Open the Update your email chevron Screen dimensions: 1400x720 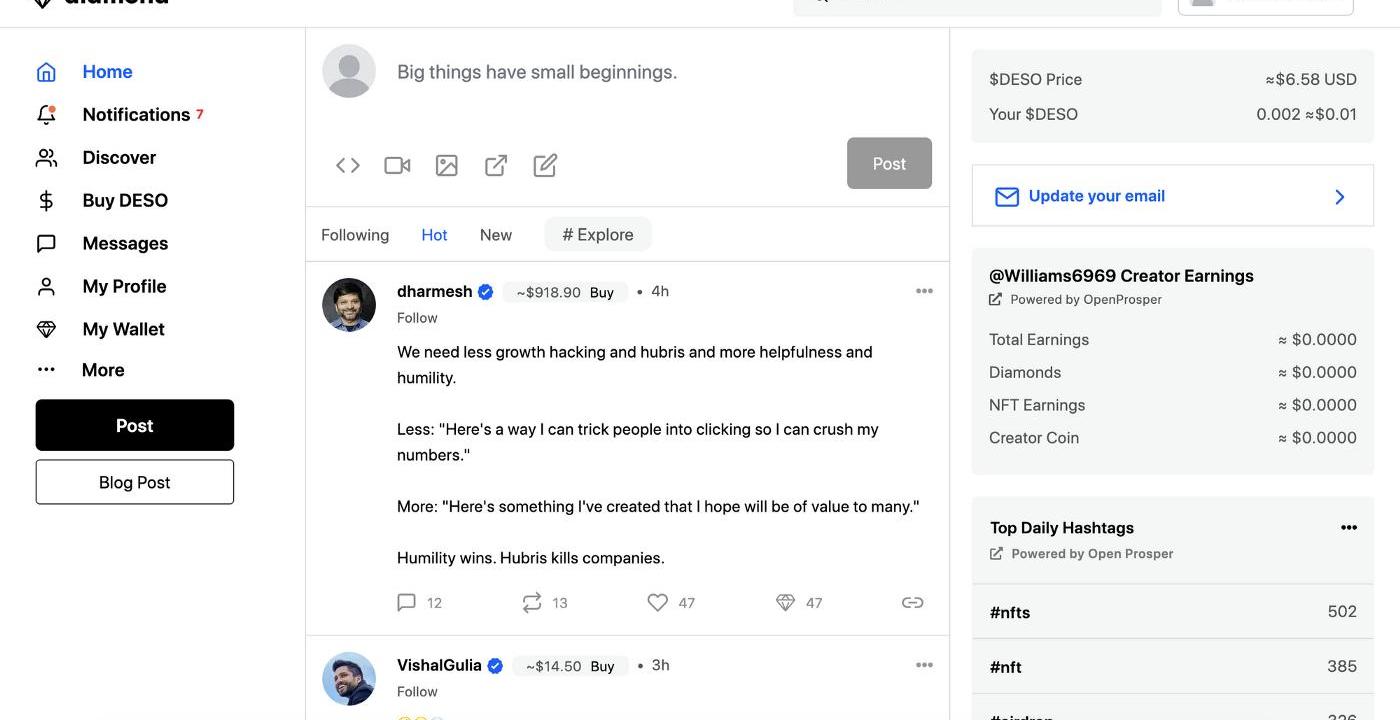[1340, 196]
